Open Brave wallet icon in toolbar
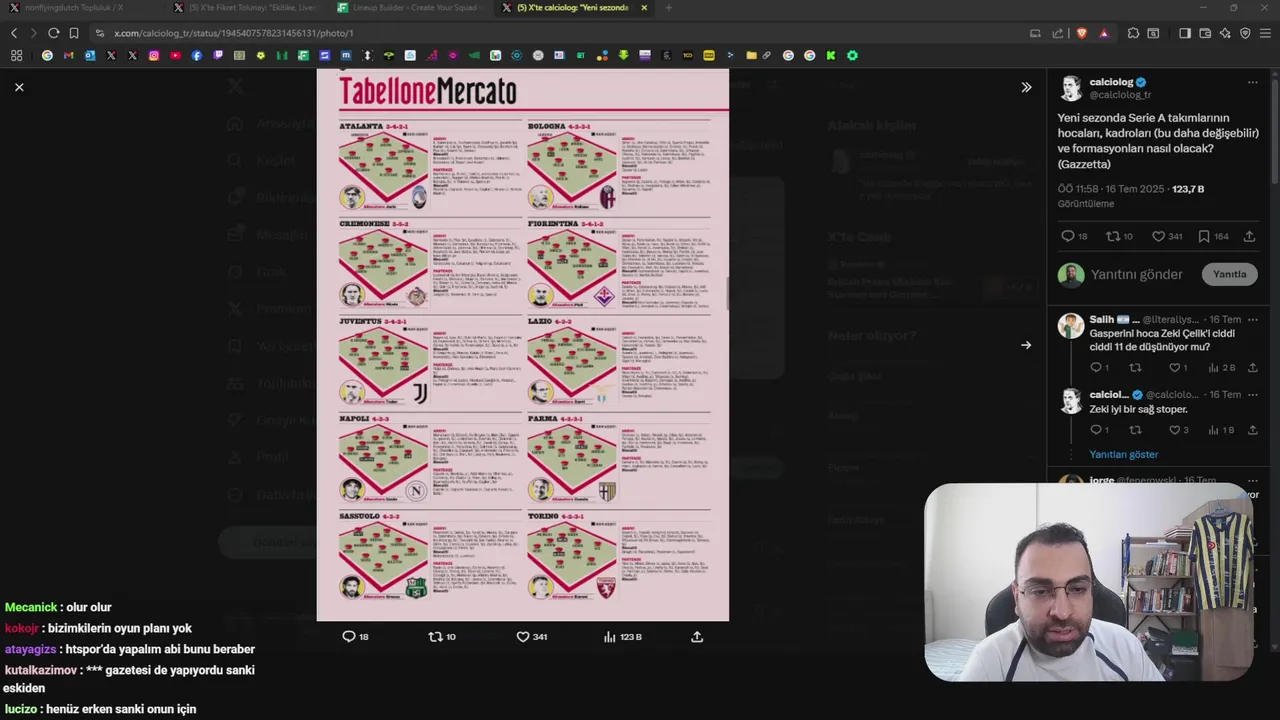 [1205, 33]
